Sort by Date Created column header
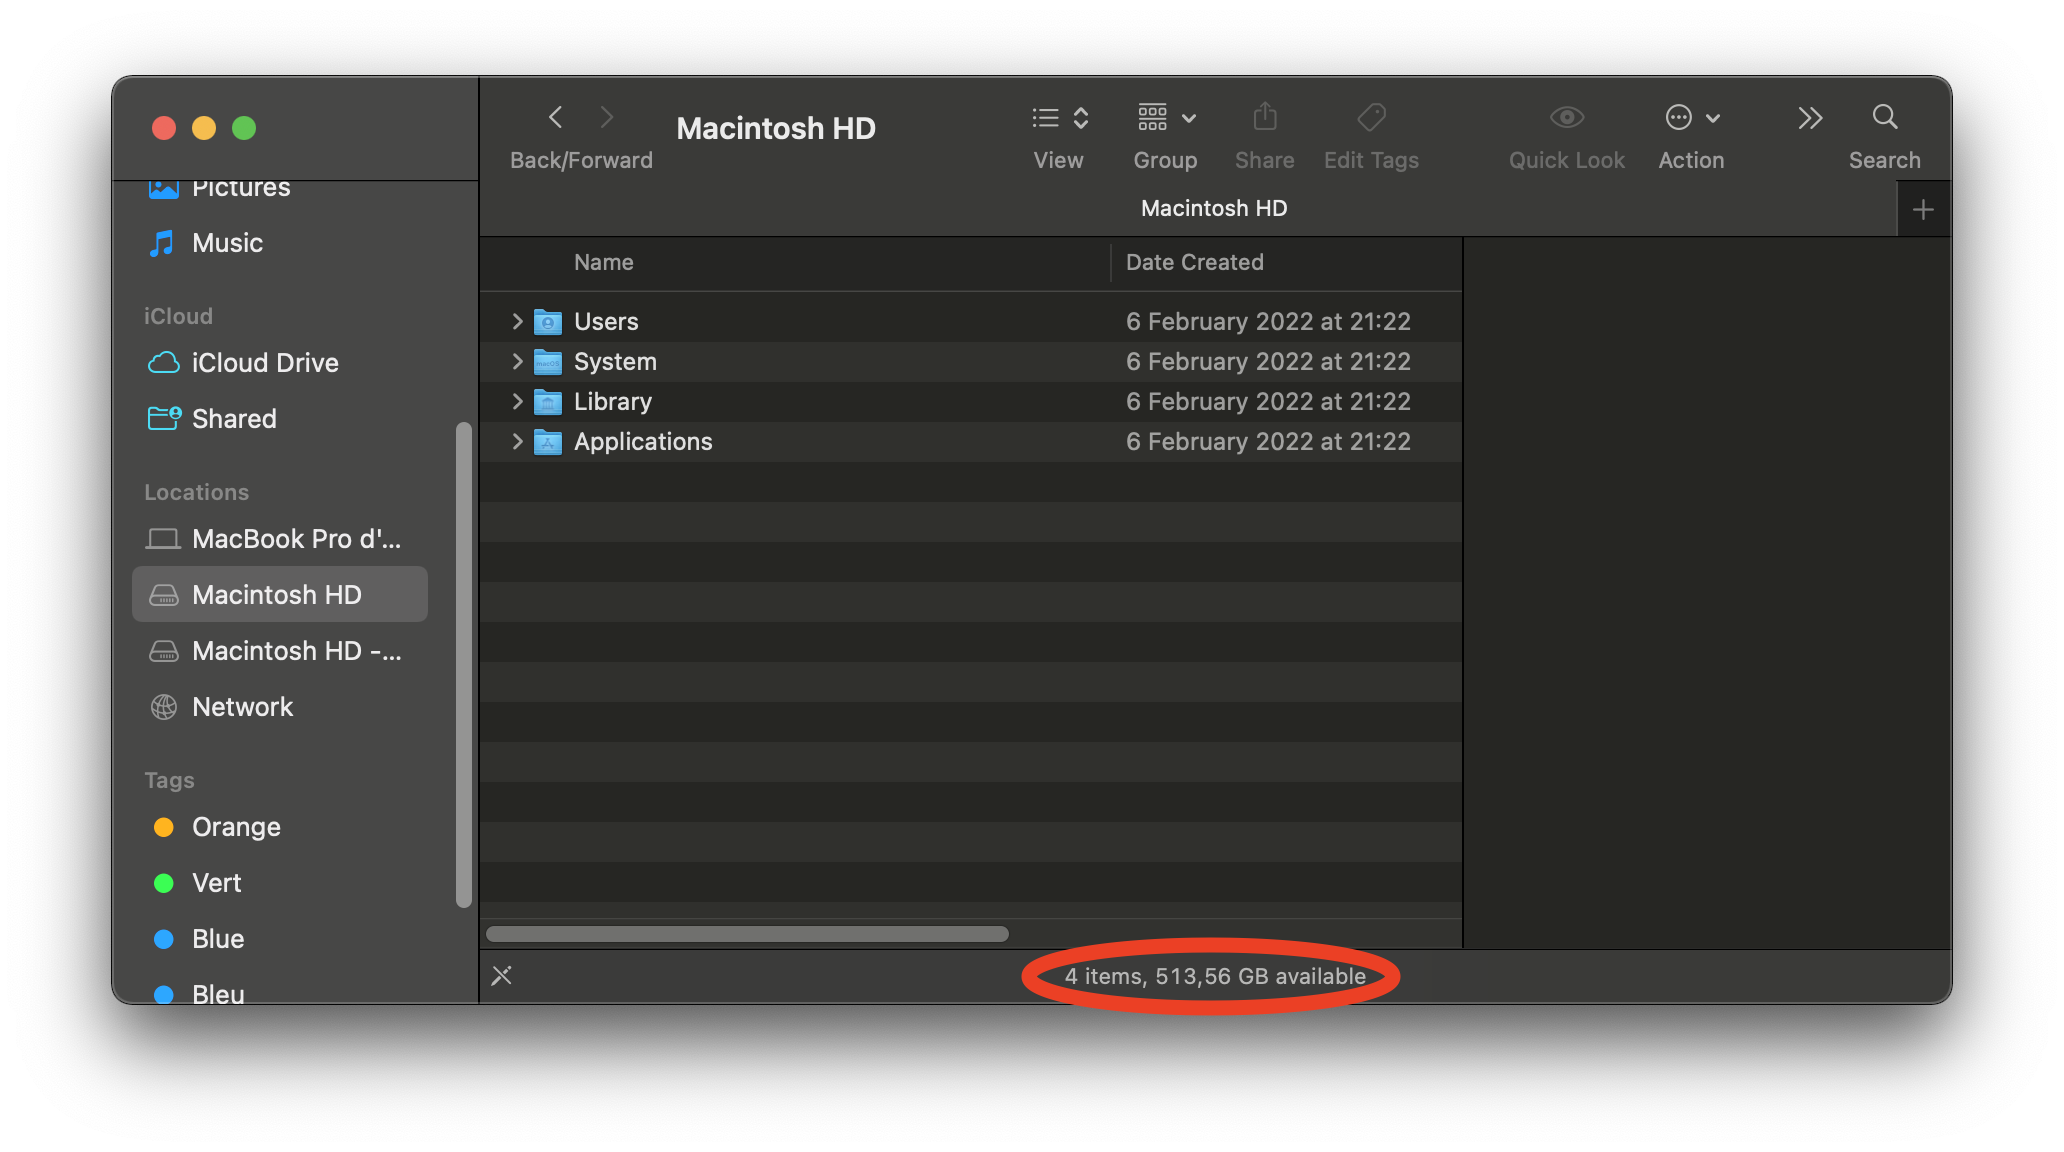The width and height of the screenshot is (2064, 1152). 1194,262
